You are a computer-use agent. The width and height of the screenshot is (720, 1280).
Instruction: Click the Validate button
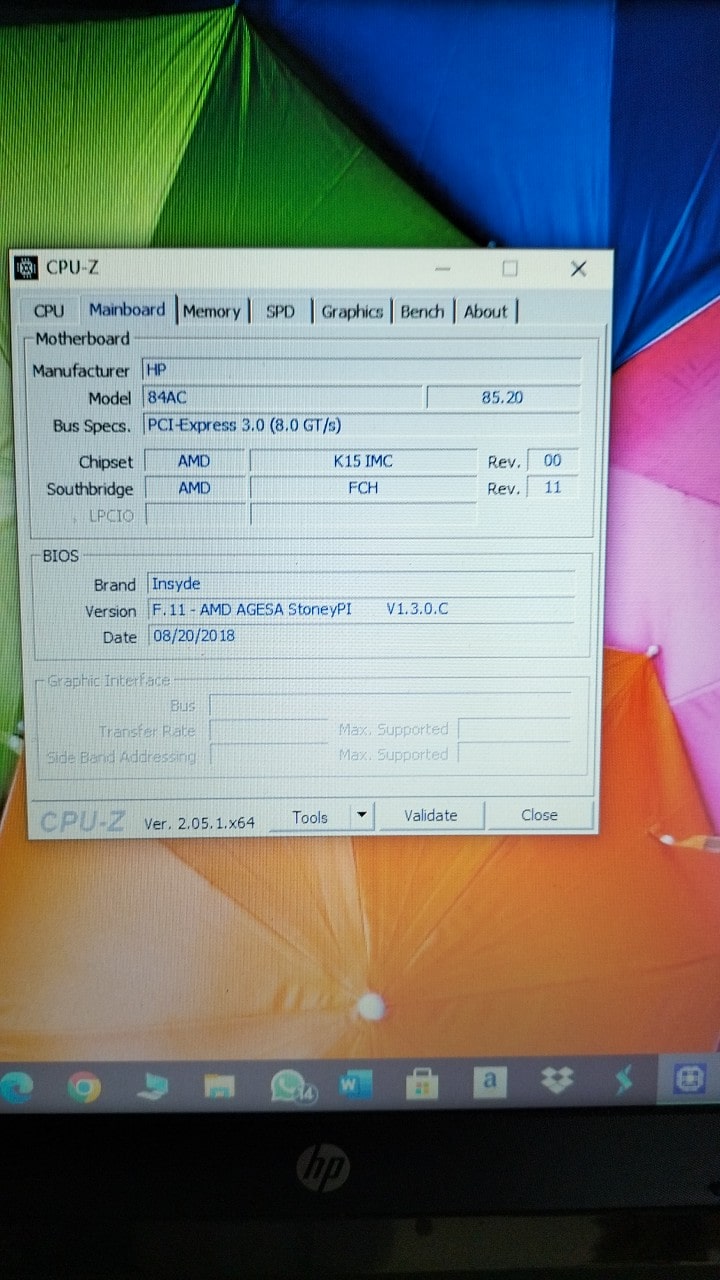(431, 816)
